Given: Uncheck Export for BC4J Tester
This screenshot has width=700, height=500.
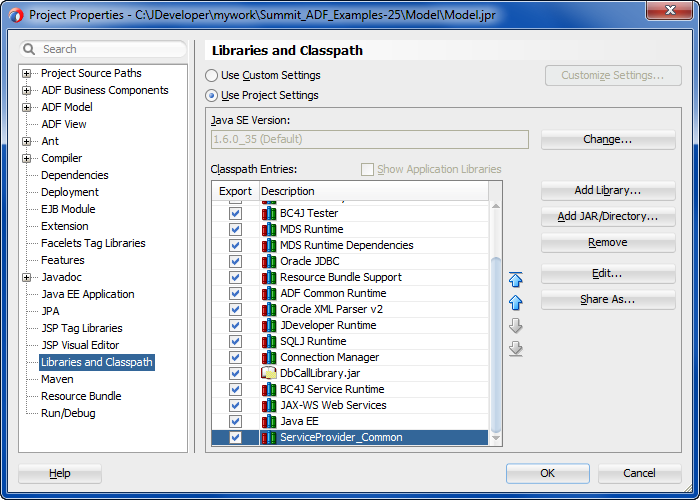Looking at the screenshot, I should (x=235, y=213).
